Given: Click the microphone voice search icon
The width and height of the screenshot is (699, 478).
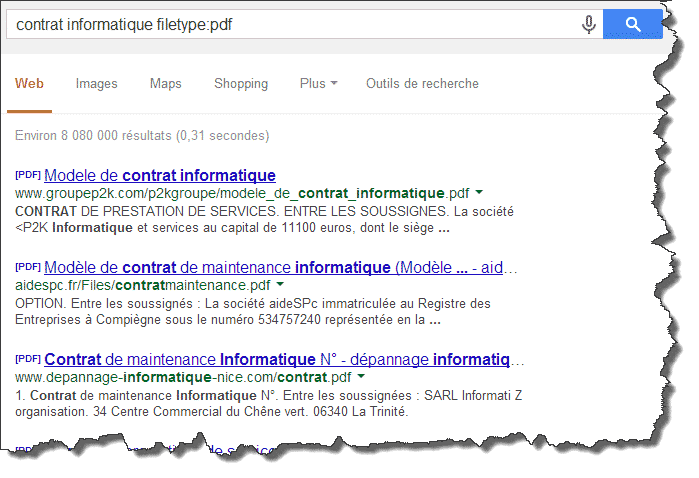Looking at the screenshot, I should [x=589, y=24].
